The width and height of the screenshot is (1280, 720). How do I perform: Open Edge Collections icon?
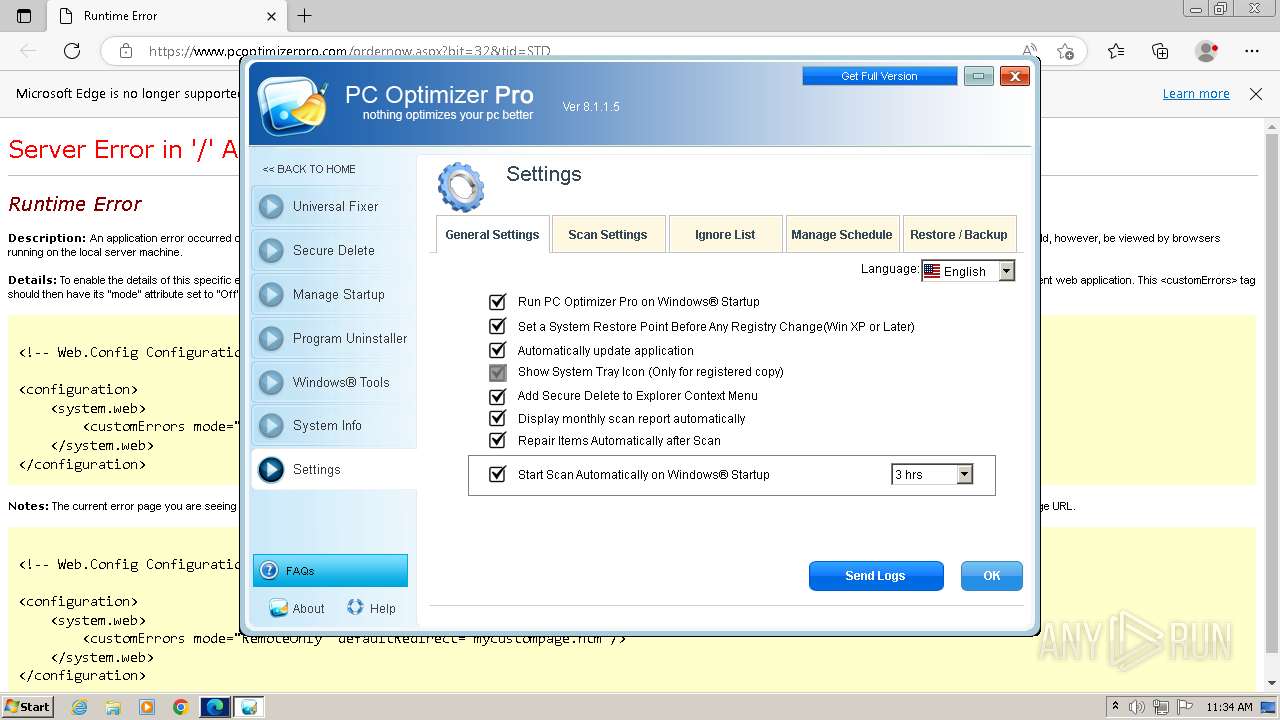(x=1160, y=51)
